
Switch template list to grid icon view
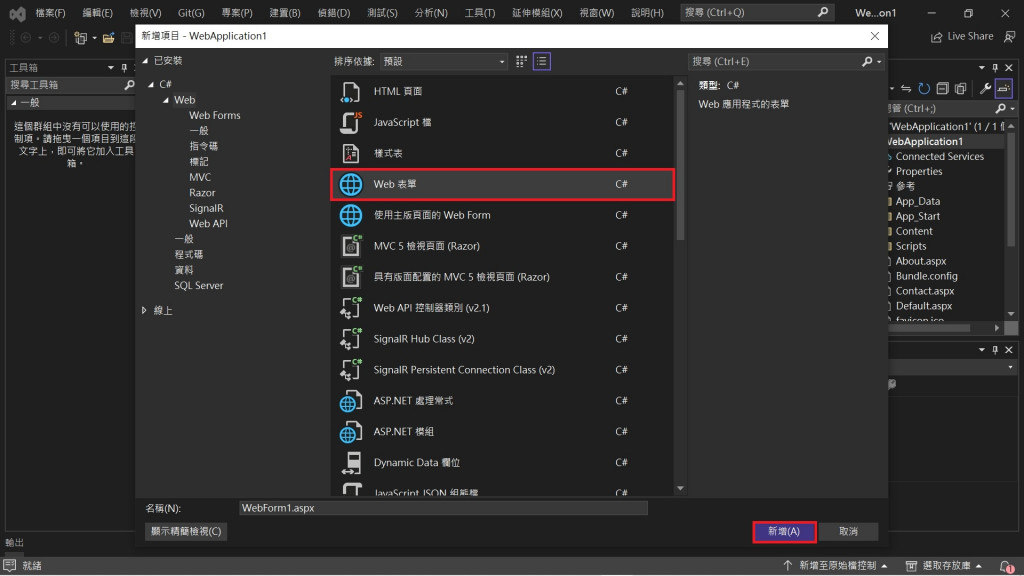[521, 61]
